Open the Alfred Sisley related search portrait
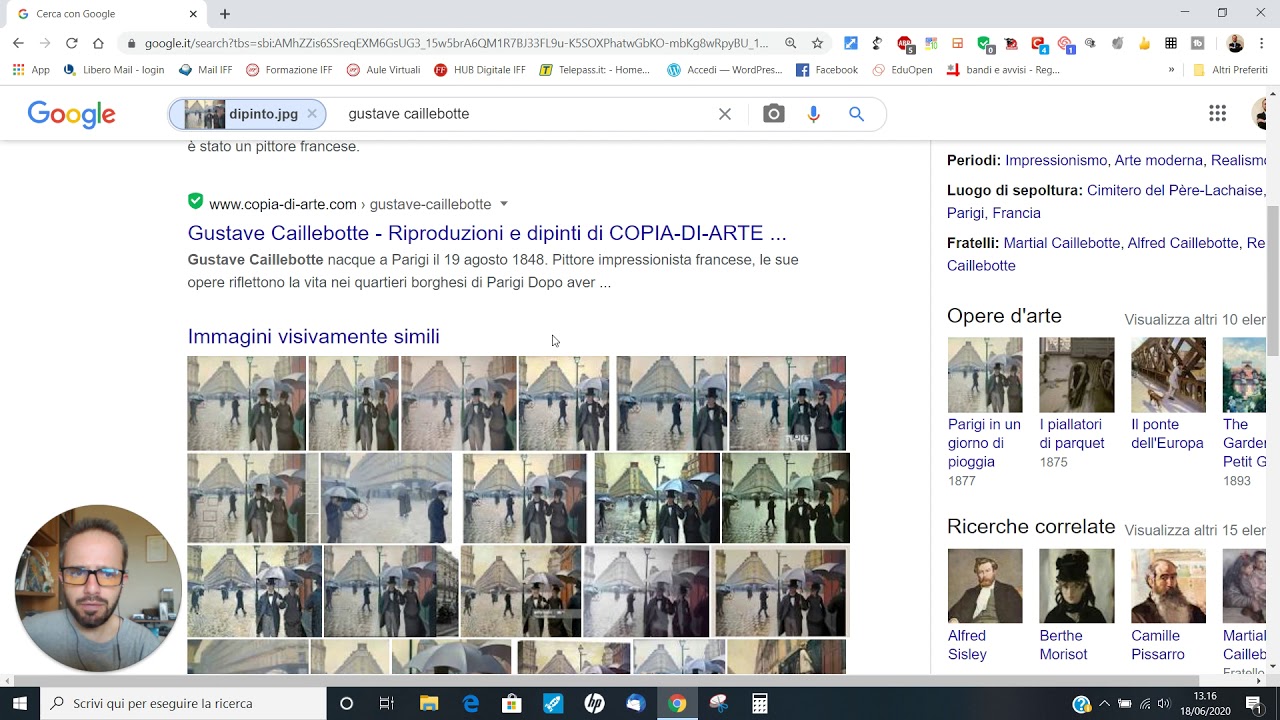1280x720 pixels. coord(985,586)
